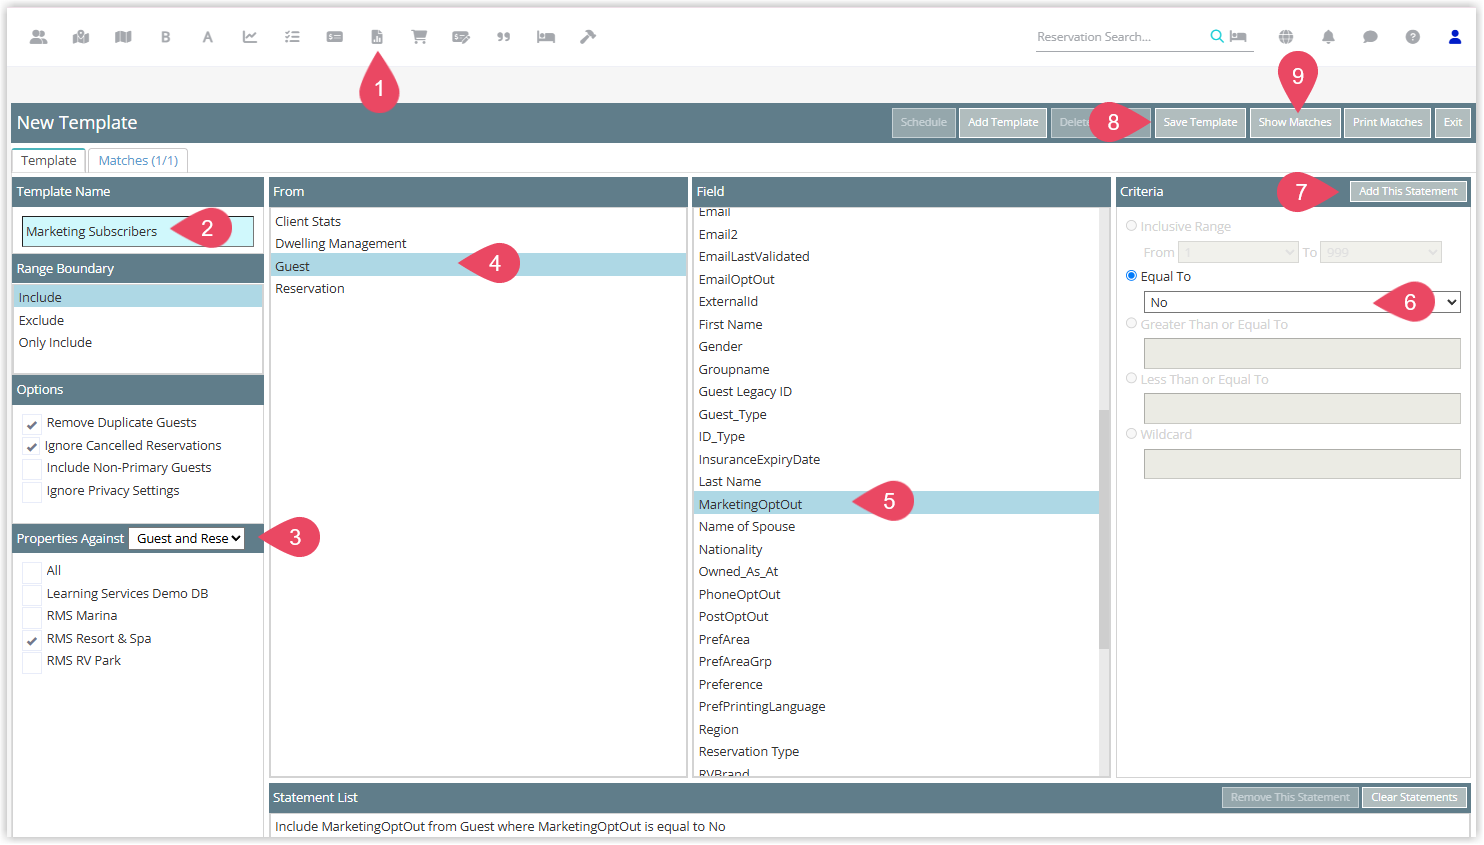Select Reservation in the From list
This screenshot has width=1484, height=845.
(x=478, y=288)
